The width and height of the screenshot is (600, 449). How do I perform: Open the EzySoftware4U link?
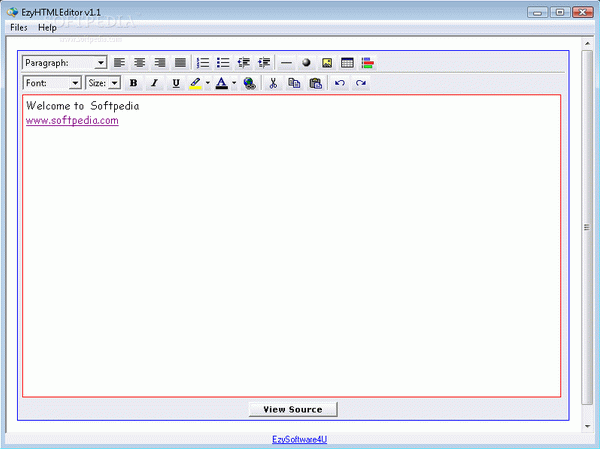(300, 439)
